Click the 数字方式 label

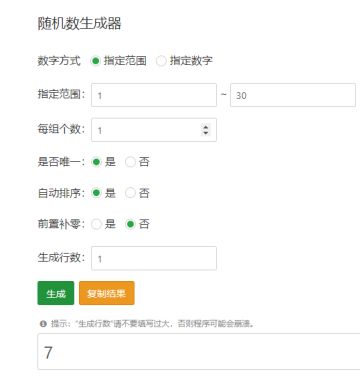point(59,61)
